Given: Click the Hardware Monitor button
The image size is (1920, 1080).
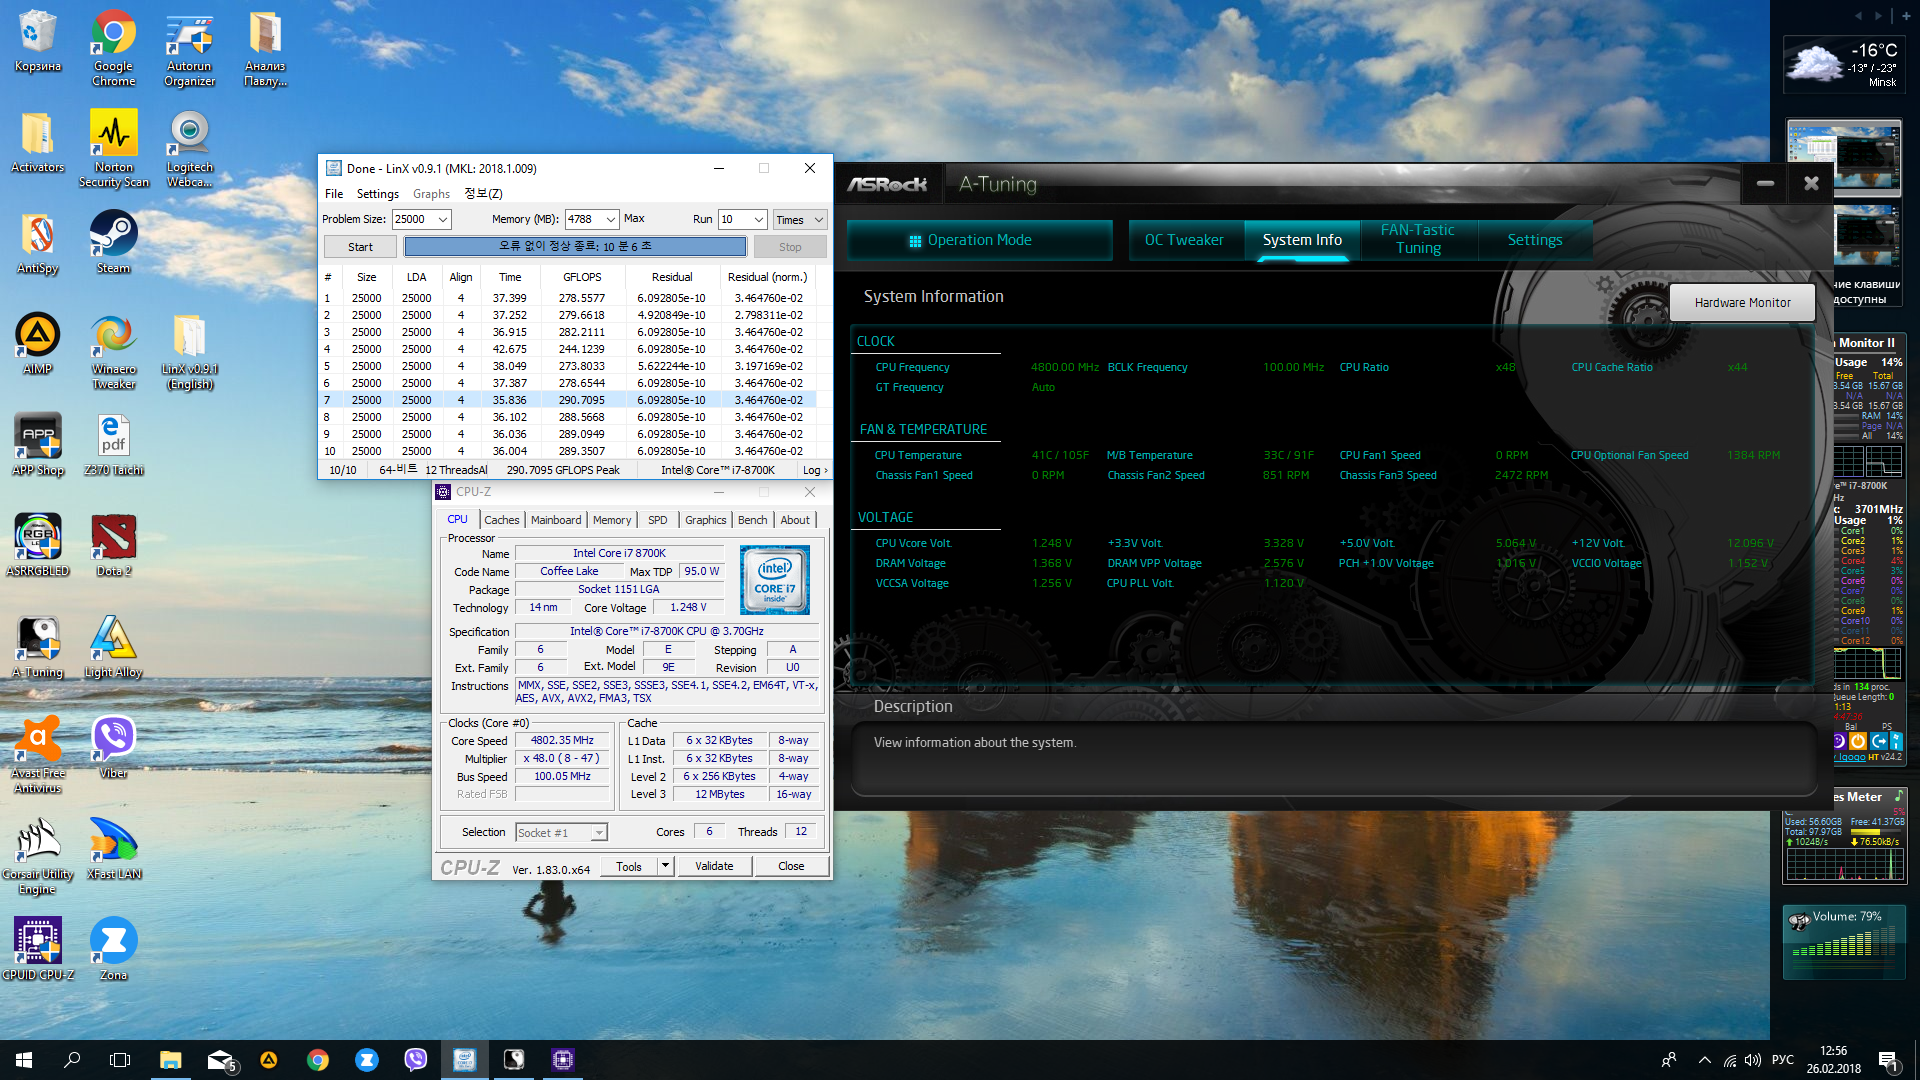Looking at the screenshot, I should coord(1741,302).
